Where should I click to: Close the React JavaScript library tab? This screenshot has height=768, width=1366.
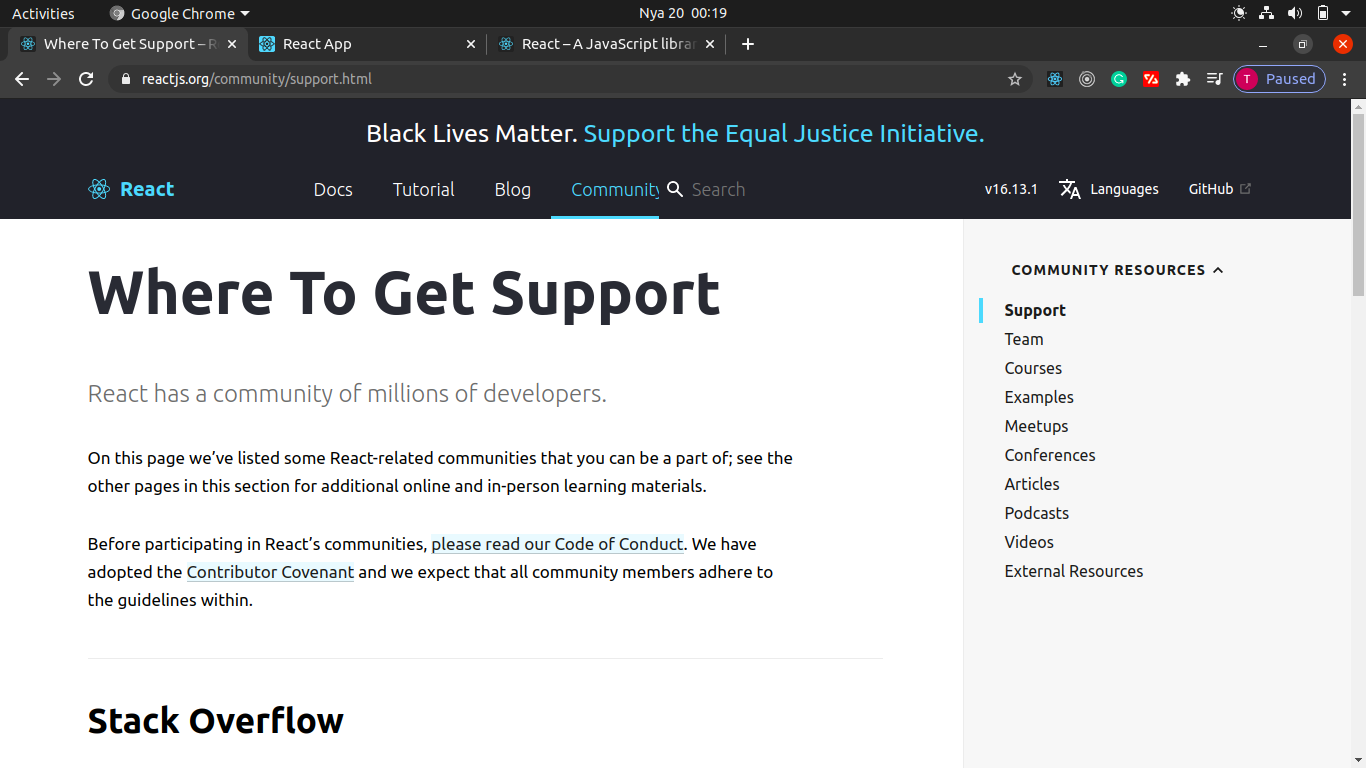tap(711, 44)
